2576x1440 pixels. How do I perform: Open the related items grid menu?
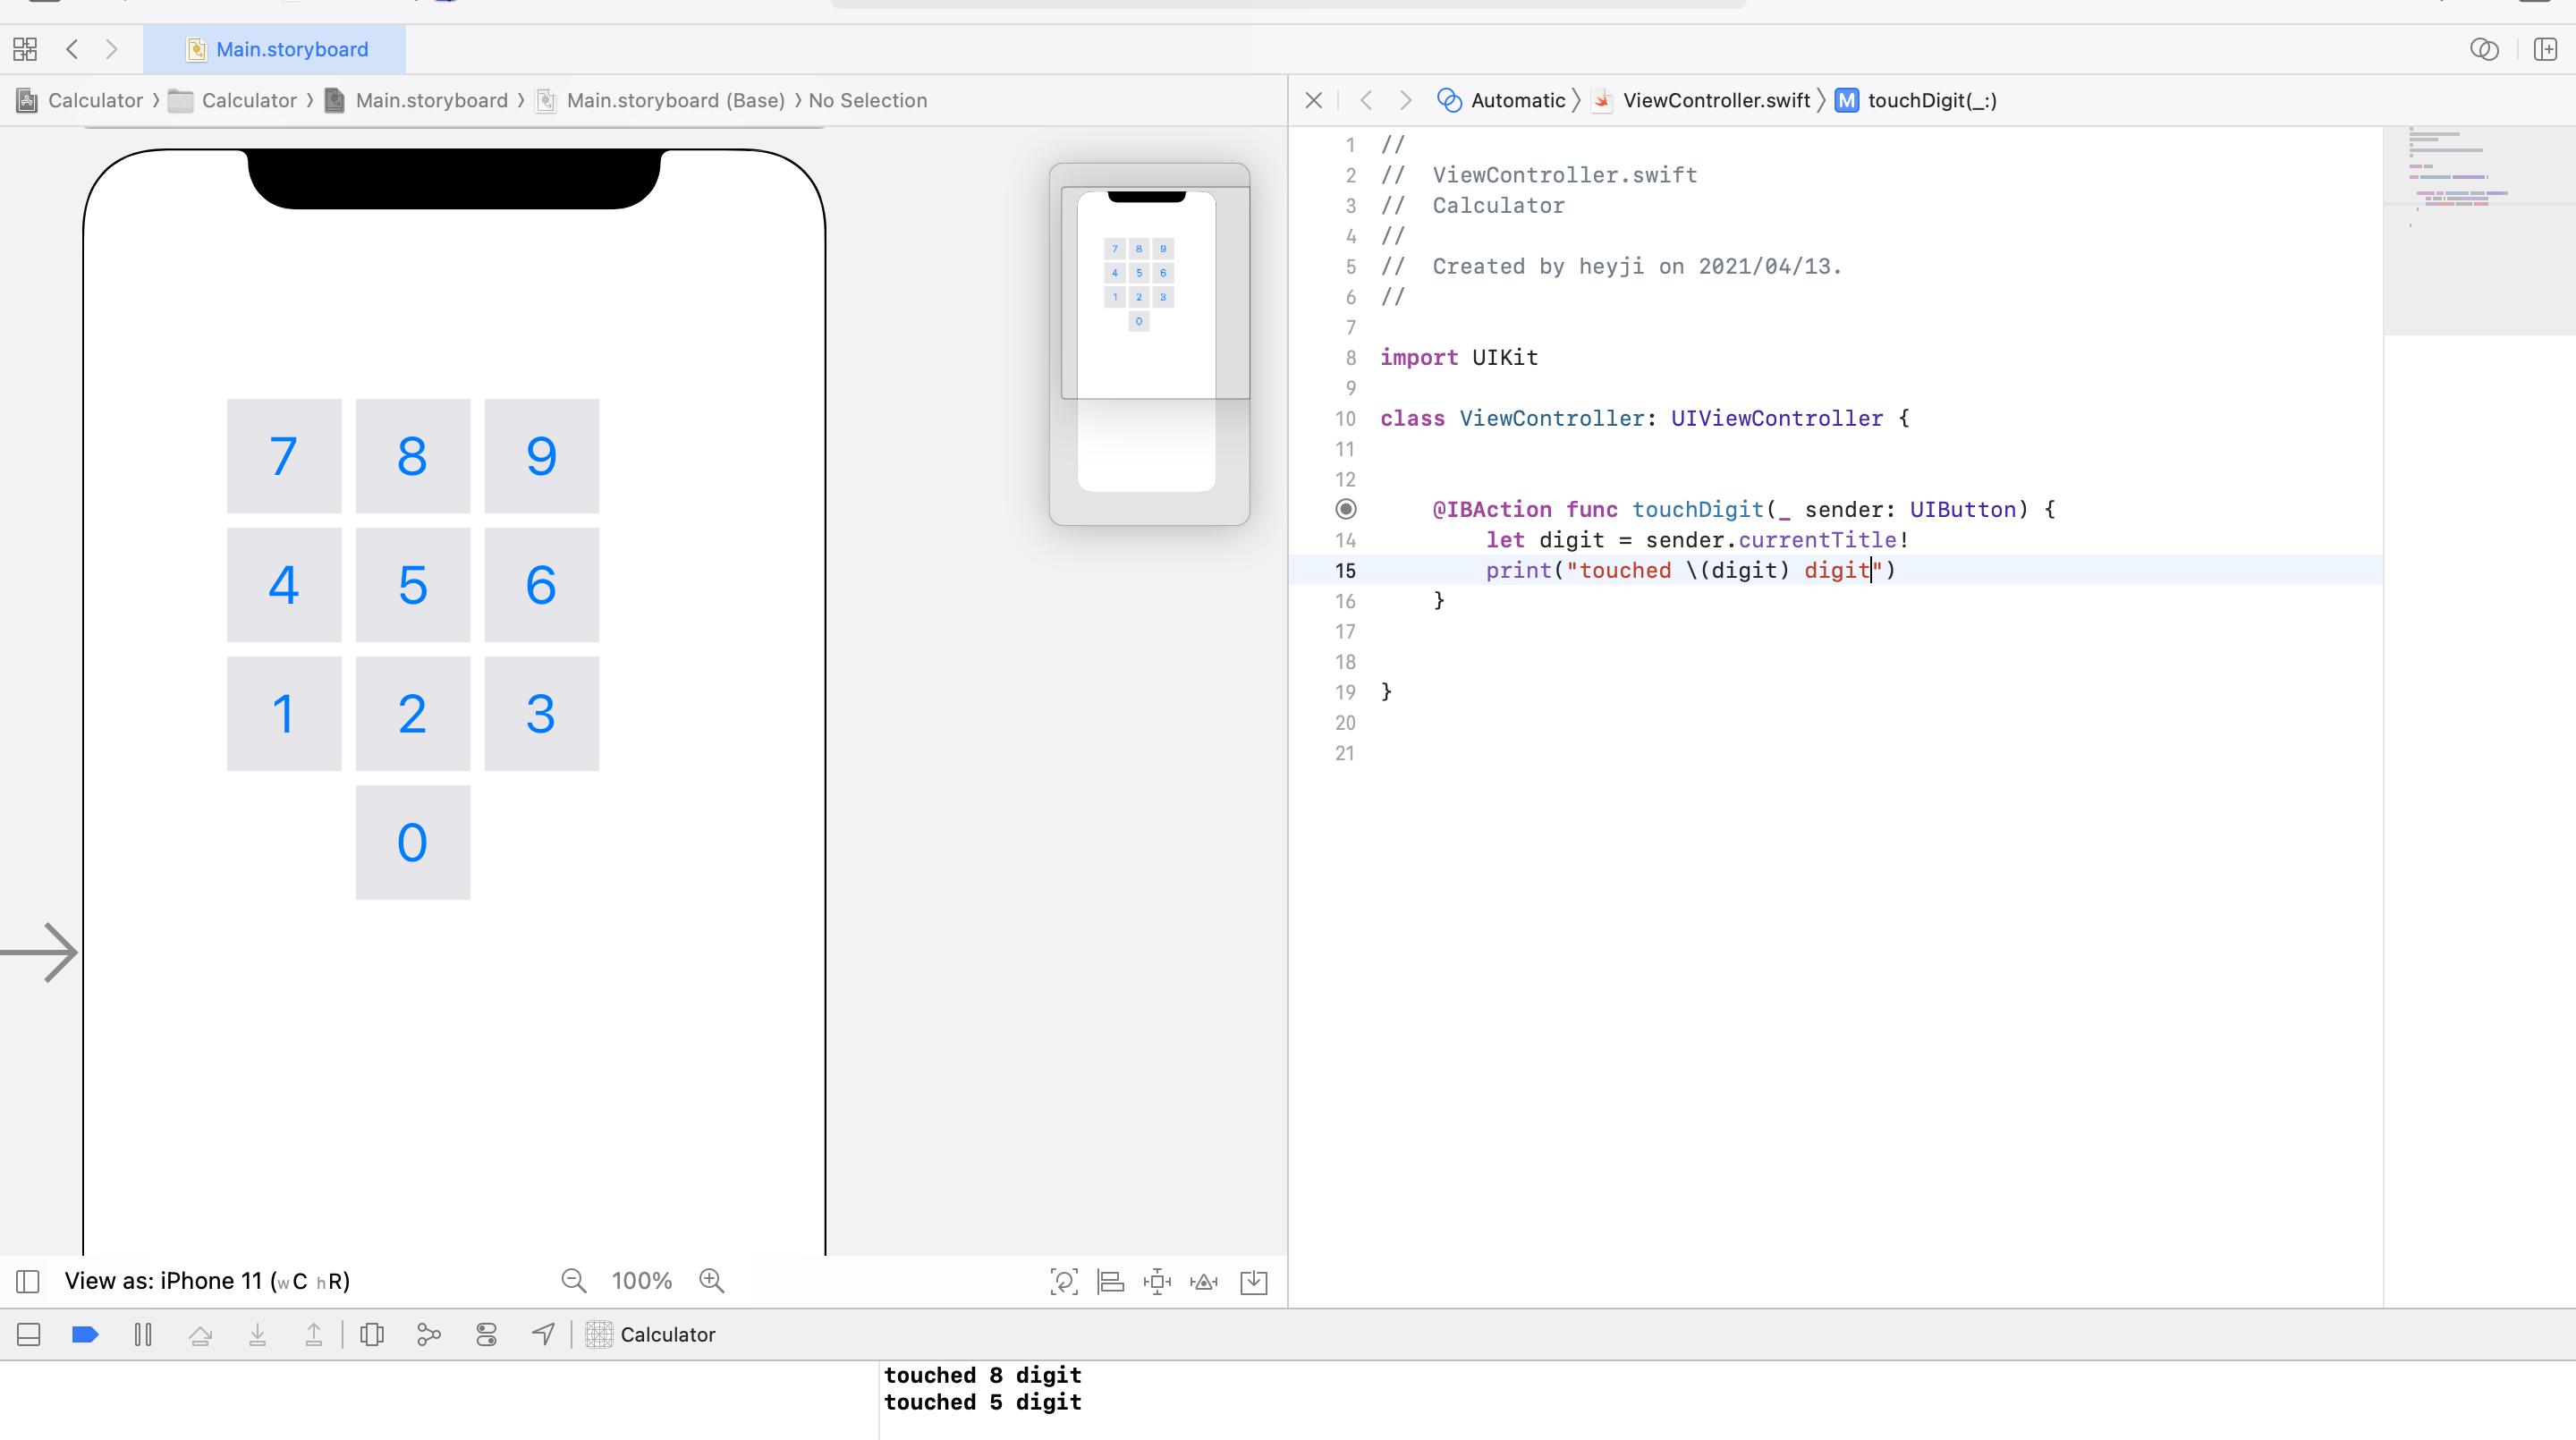25,49
